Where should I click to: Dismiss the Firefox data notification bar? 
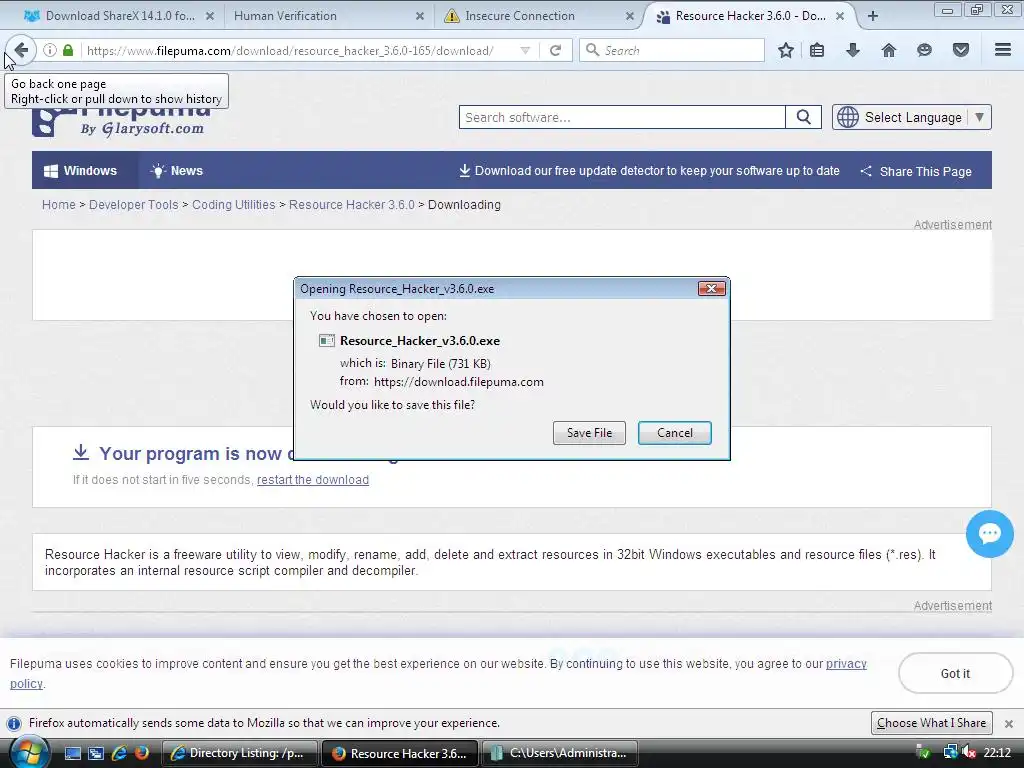click(x=1008, y=724)
